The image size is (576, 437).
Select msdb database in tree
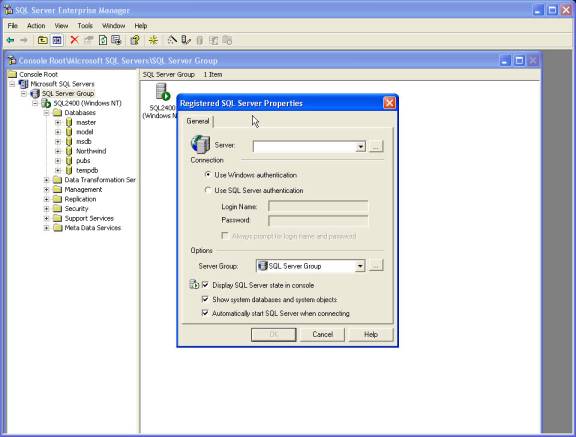[x=84, y=141]
